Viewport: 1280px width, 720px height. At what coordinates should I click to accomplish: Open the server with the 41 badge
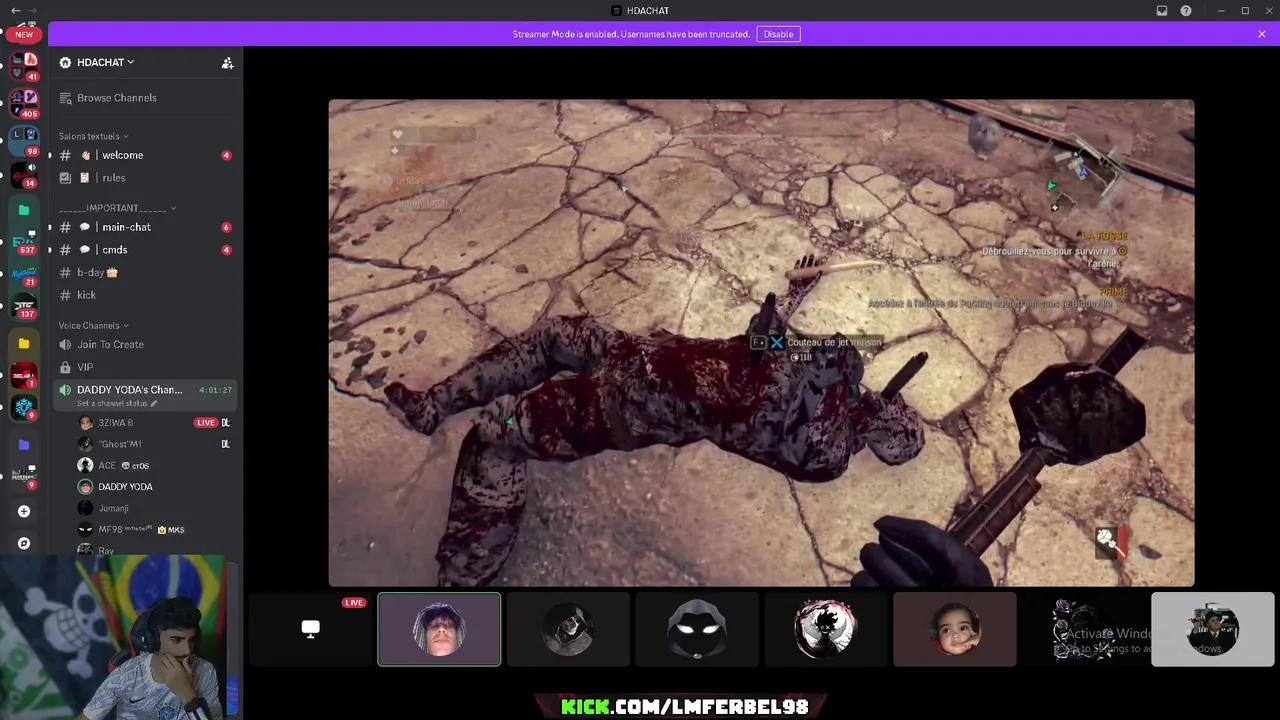(24, 66)
